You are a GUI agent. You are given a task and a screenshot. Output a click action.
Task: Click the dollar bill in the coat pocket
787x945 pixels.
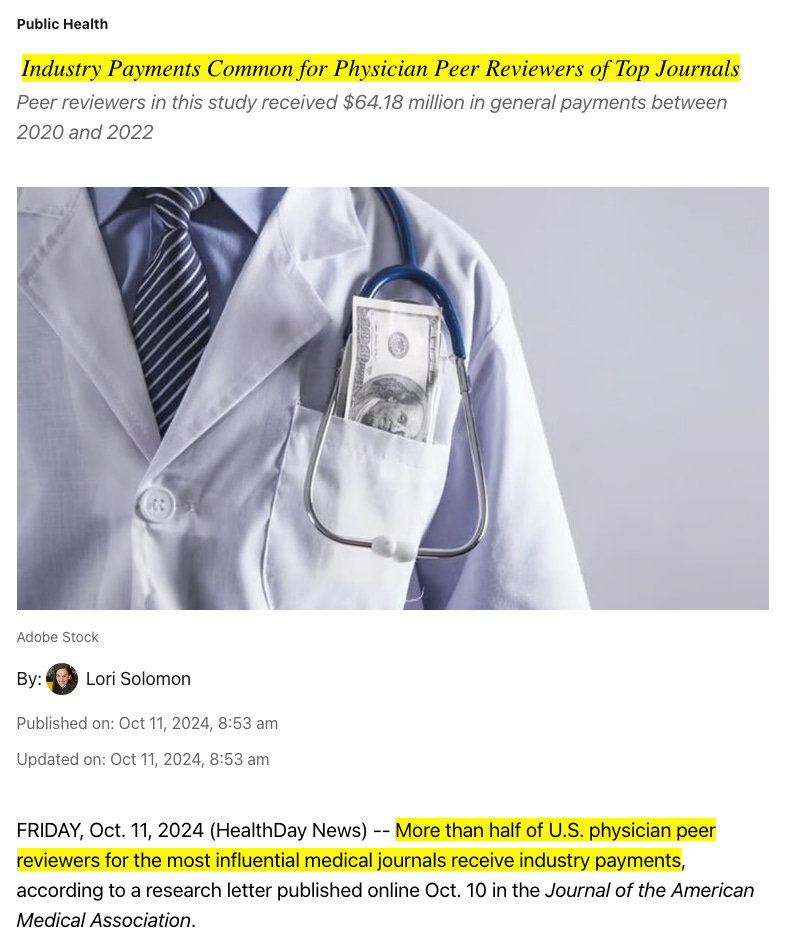[392, 371]
